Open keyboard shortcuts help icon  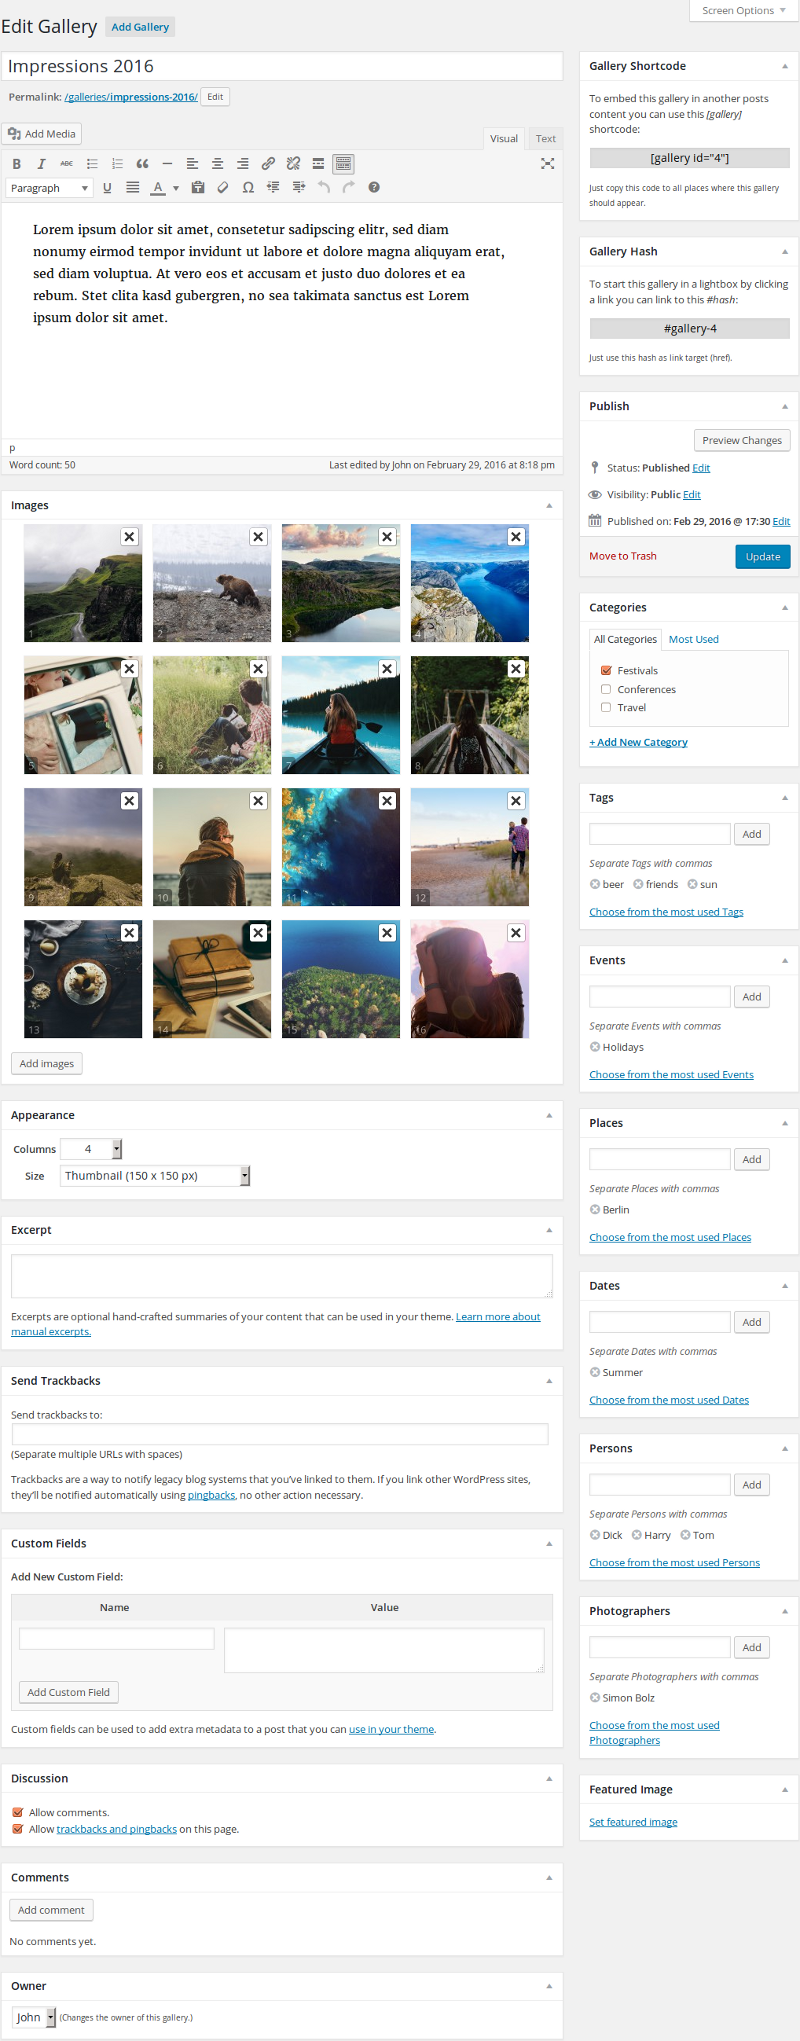pyautogui.click(x=374, y=188)
